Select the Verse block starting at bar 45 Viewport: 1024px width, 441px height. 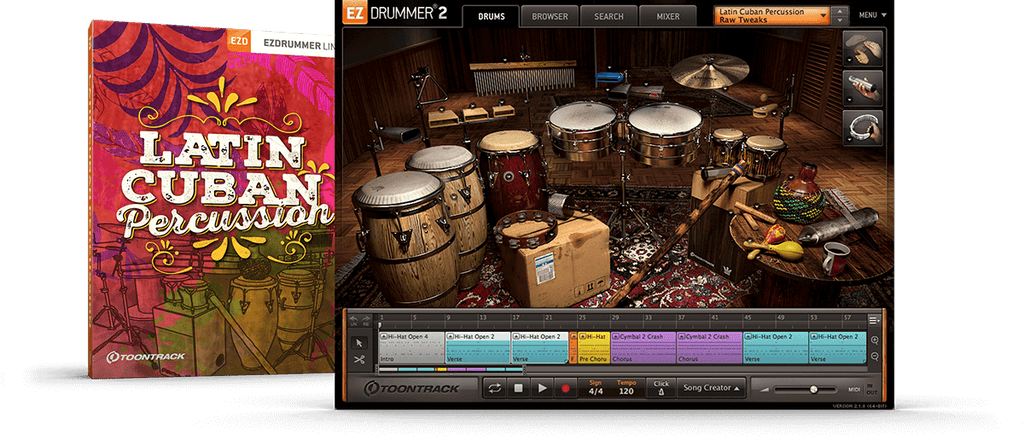click(x=775, y=347)
